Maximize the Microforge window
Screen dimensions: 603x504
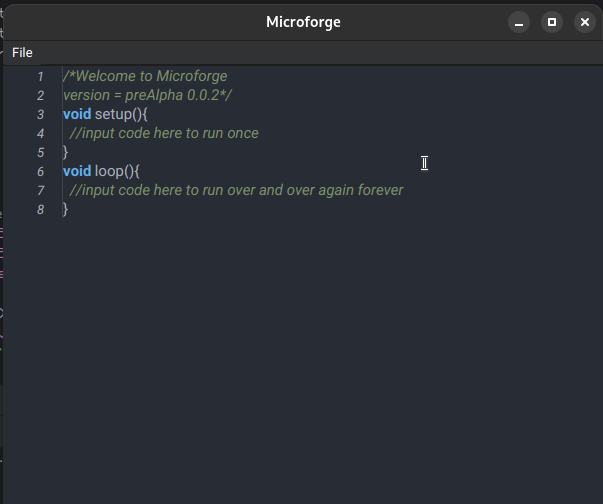click(x=551, y=22)
